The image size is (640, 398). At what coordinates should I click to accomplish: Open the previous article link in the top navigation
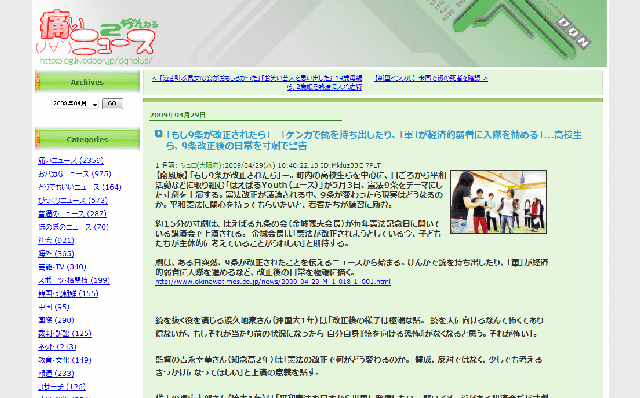[257, 82]
